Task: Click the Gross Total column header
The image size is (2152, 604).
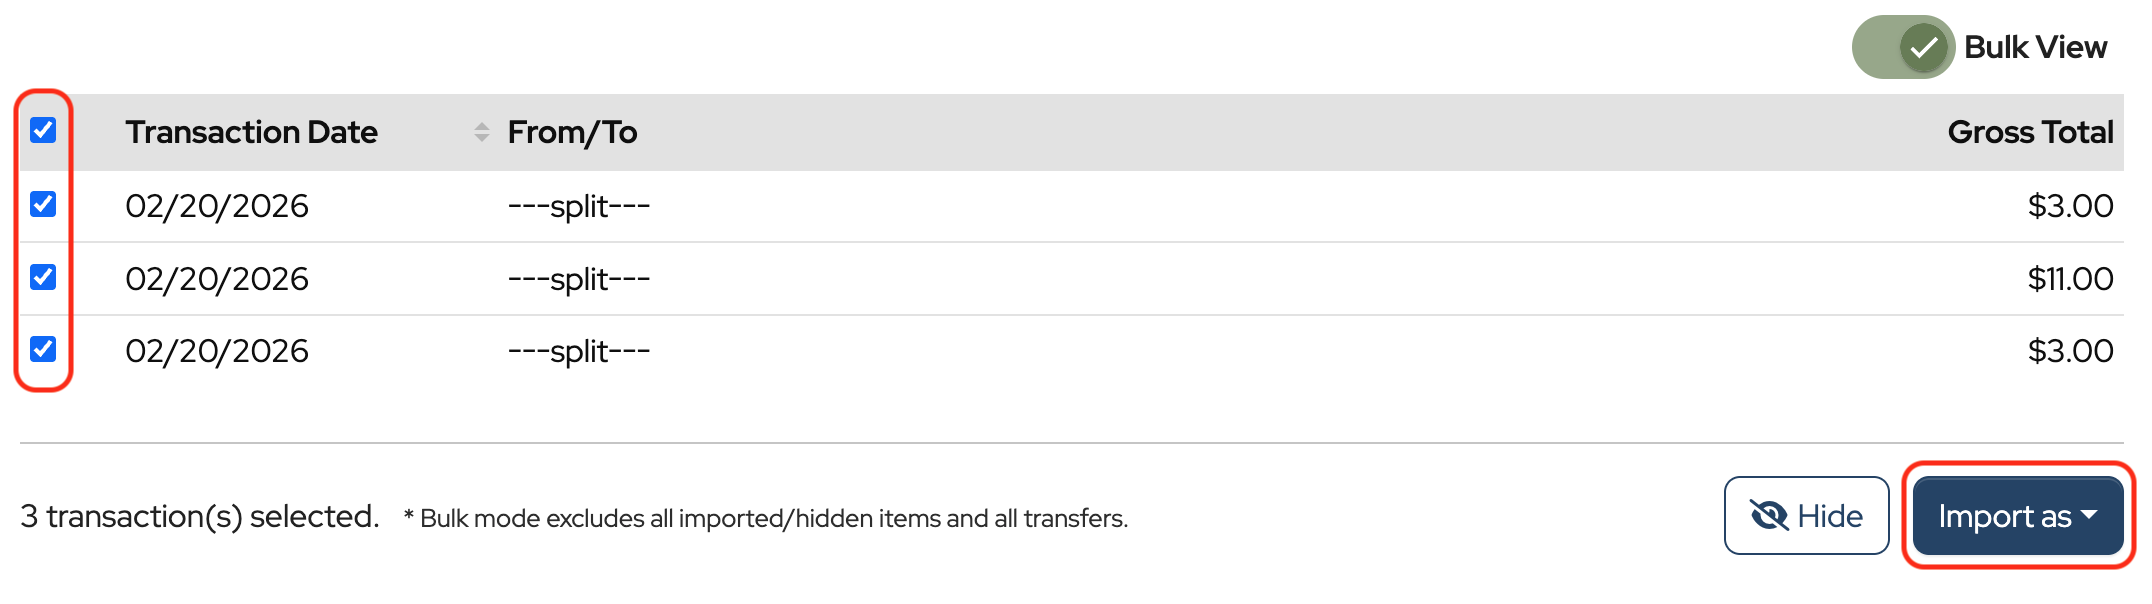Action: 2029,132
